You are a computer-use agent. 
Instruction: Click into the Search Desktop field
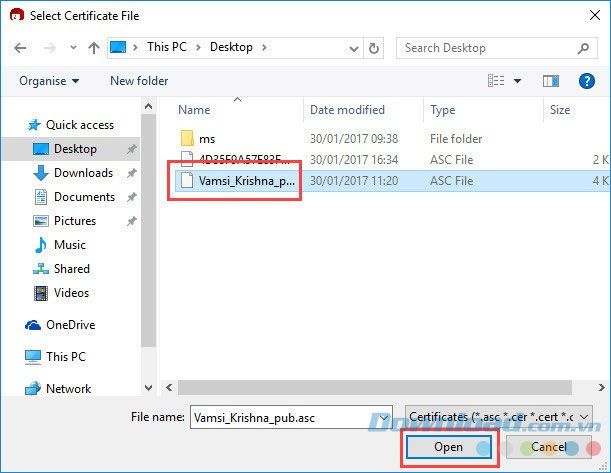click(x=496, y=48)
